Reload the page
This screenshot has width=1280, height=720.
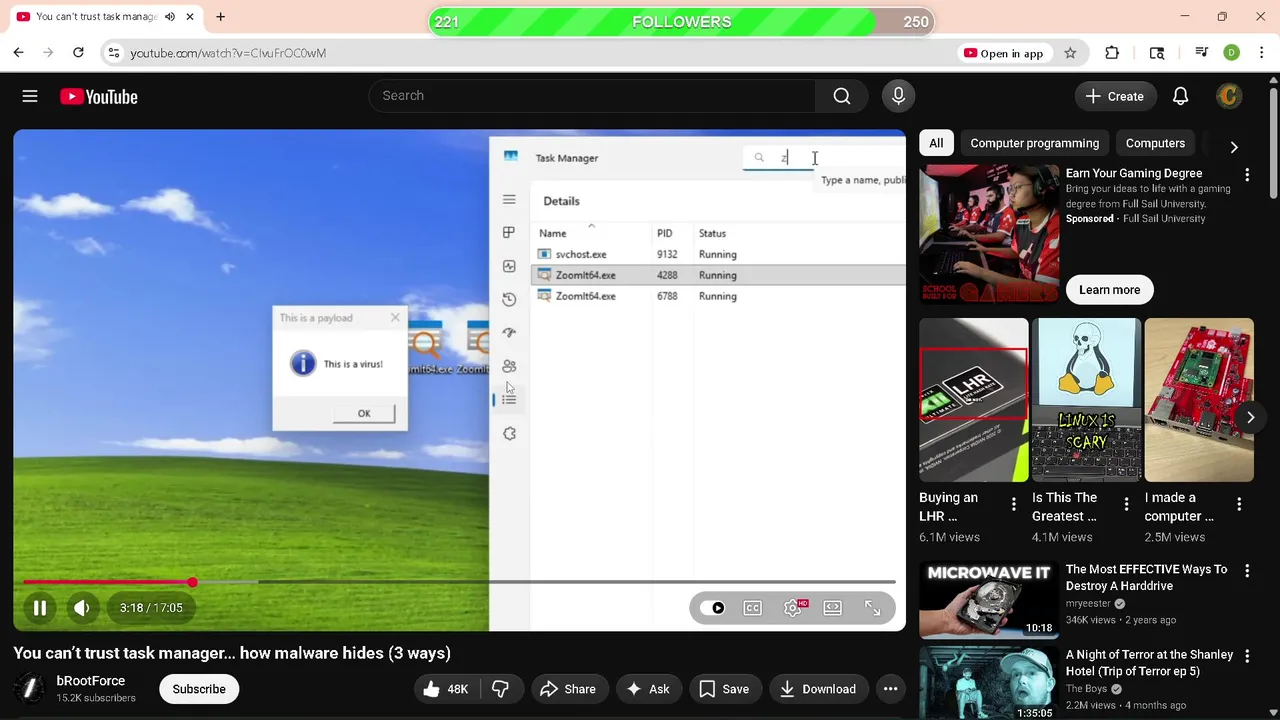(78, 53)
